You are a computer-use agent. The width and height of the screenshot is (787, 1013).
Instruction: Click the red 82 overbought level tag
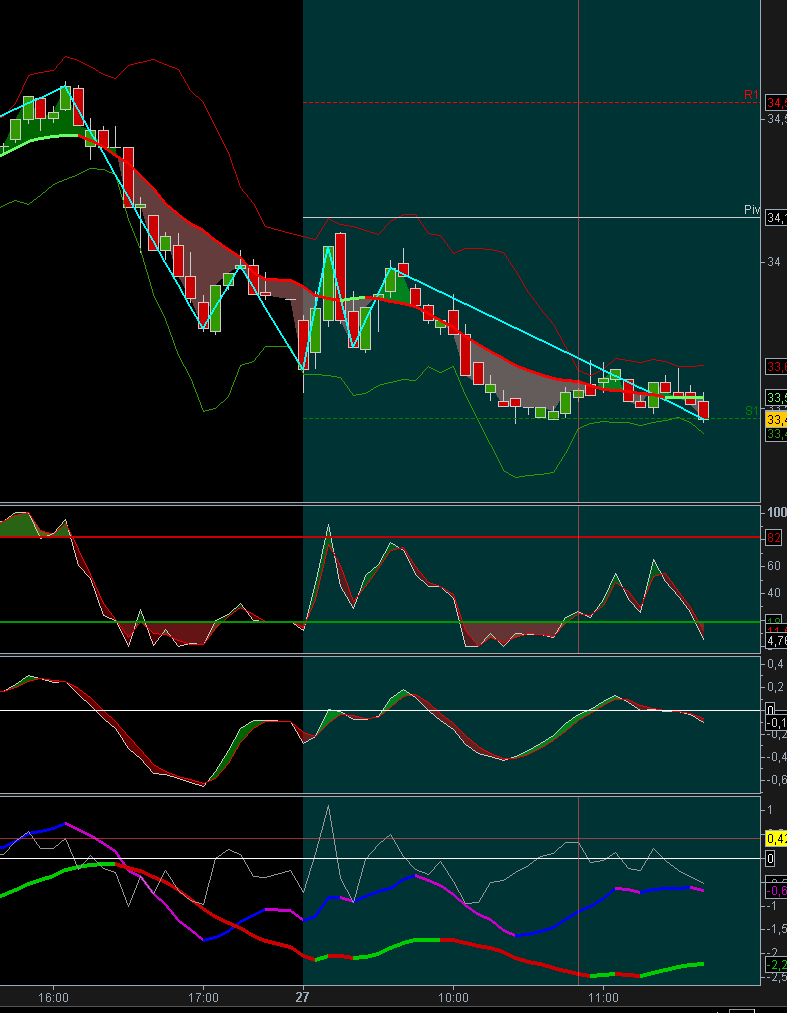pos(774,538)
